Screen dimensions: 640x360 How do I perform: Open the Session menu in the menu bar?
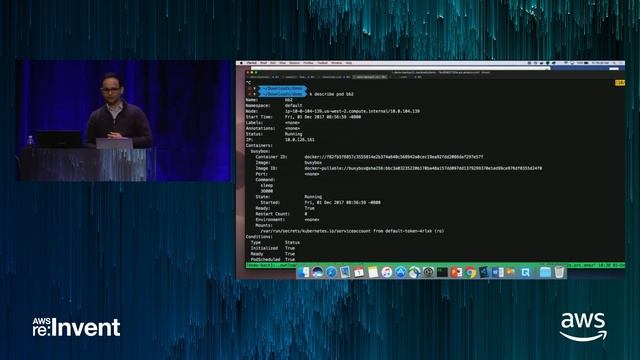pyautogui.click(x=294, y=63)
